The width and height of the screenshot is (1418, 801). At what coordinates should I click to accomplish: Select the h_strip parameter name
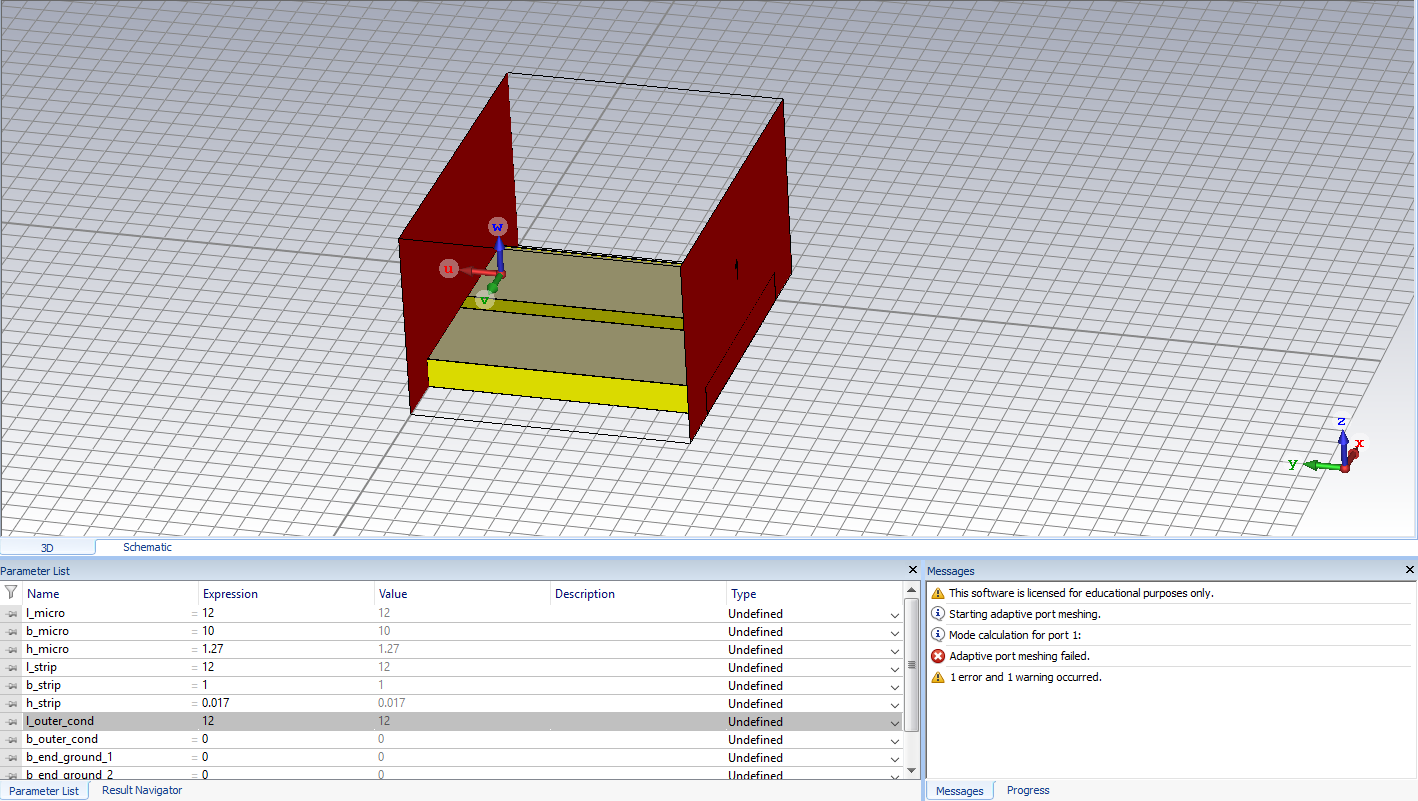click(x=43, y=703)
